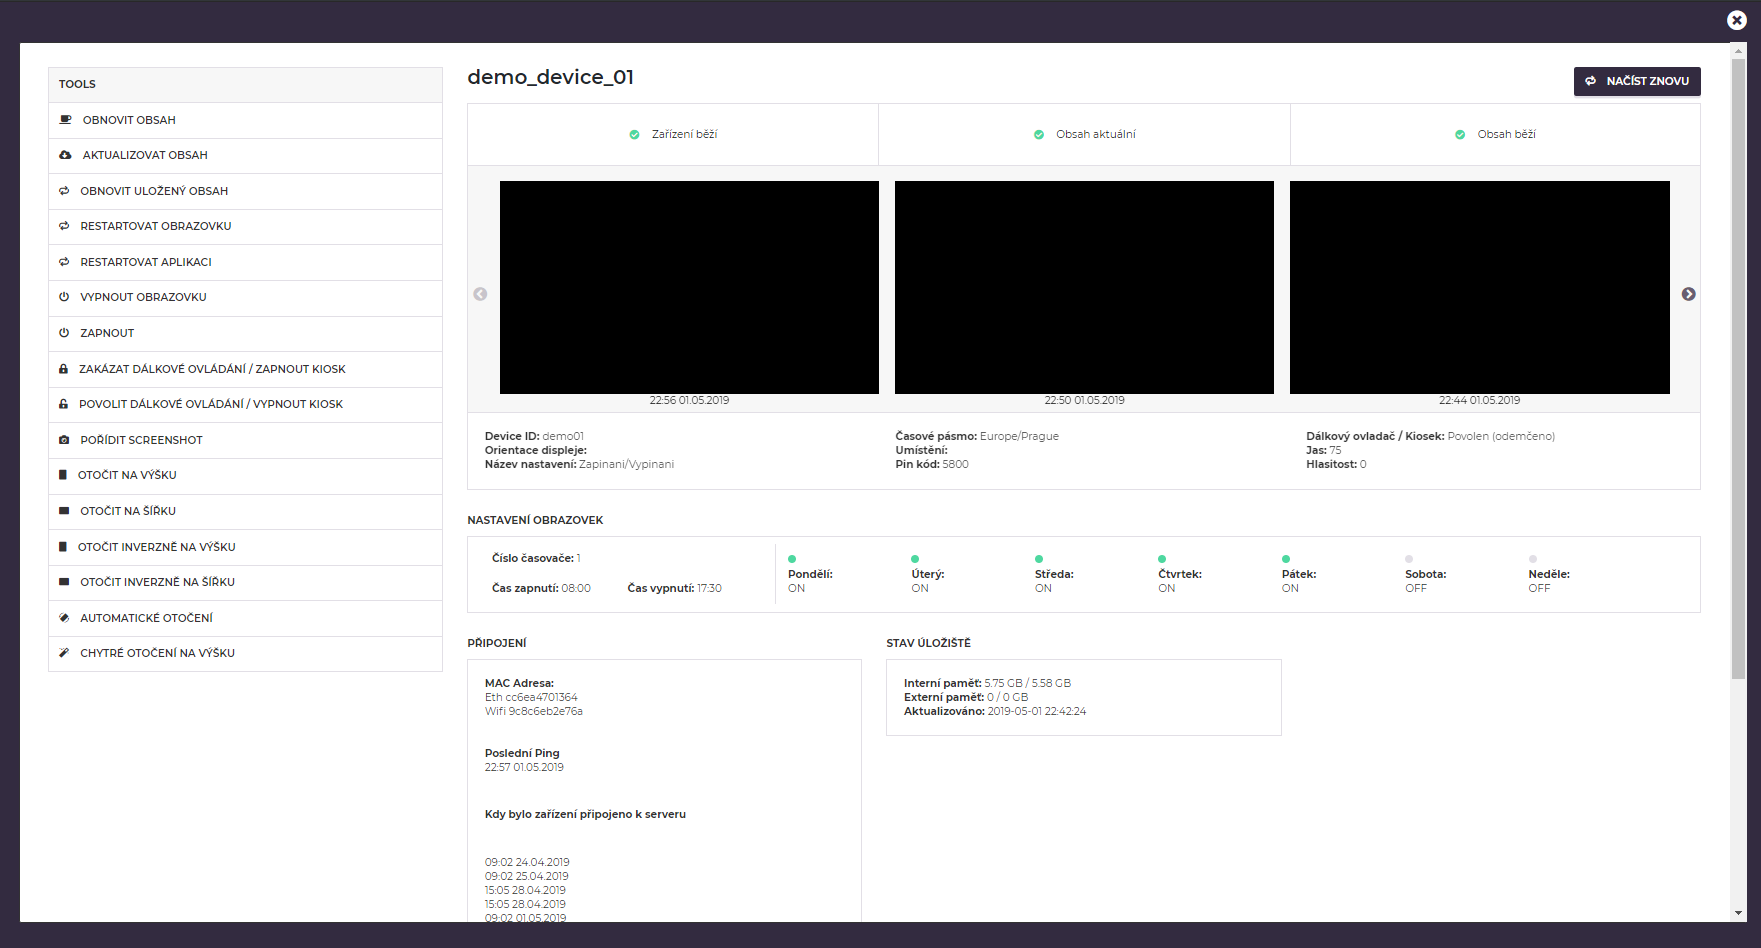The height and width of the screenshot is (948, 1761).
Task: Click the refresh icon beside Obnovit uložený obsah
Action: (x=64, y=191)
